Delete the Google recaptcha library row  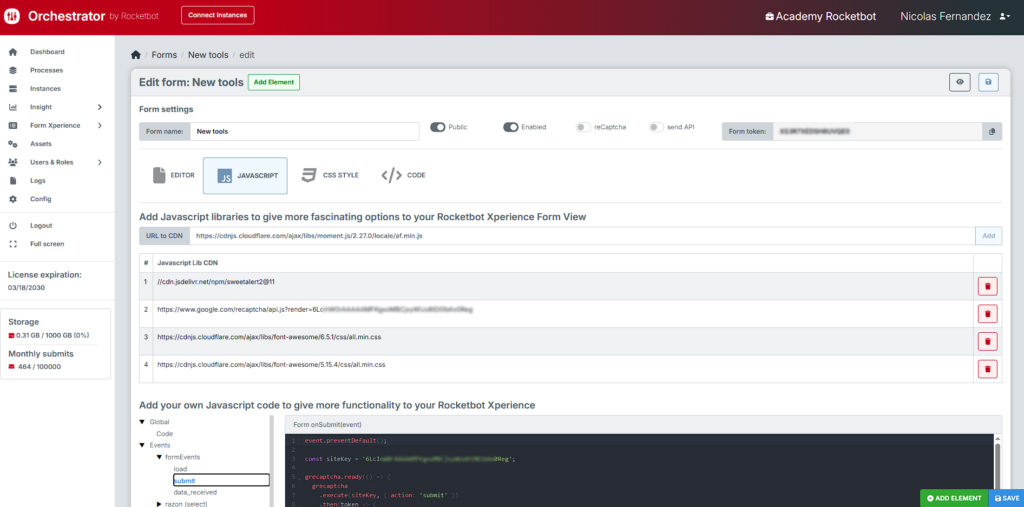click(987, 314)
